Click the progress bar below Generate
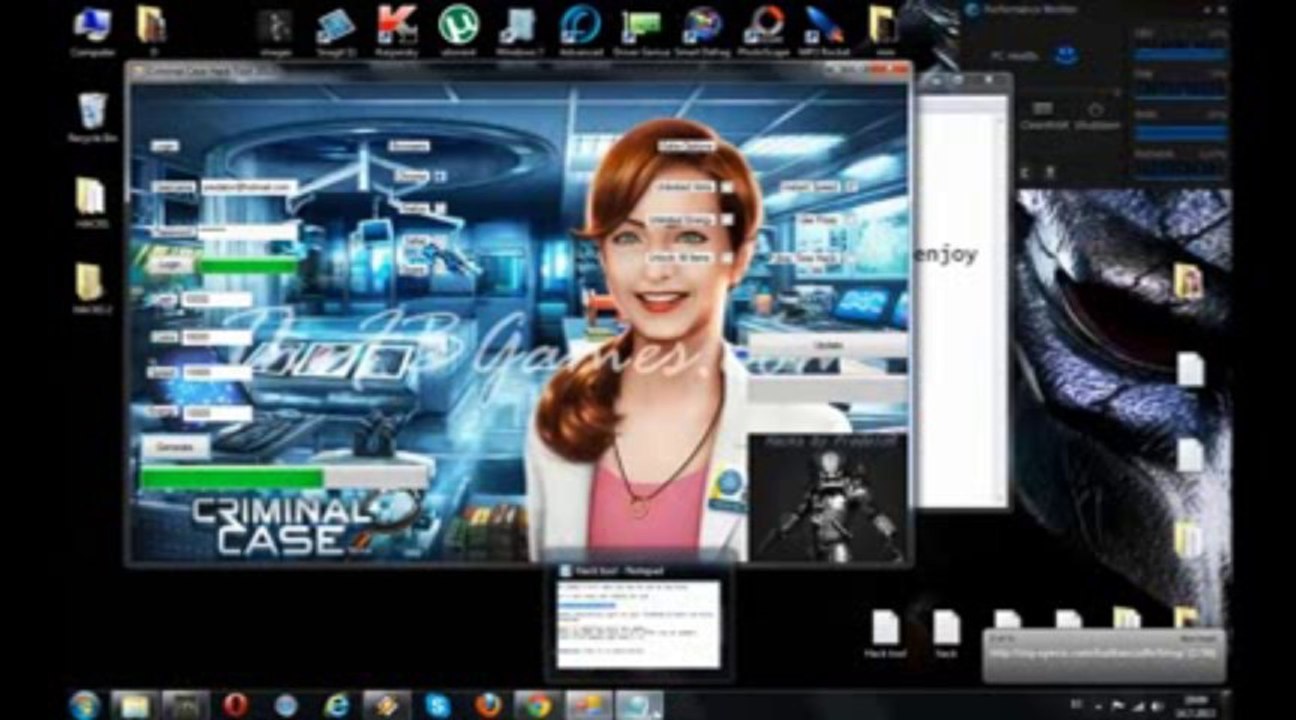Image resolution: width=1296 pixels, height=720 pixels. point(284,479)
